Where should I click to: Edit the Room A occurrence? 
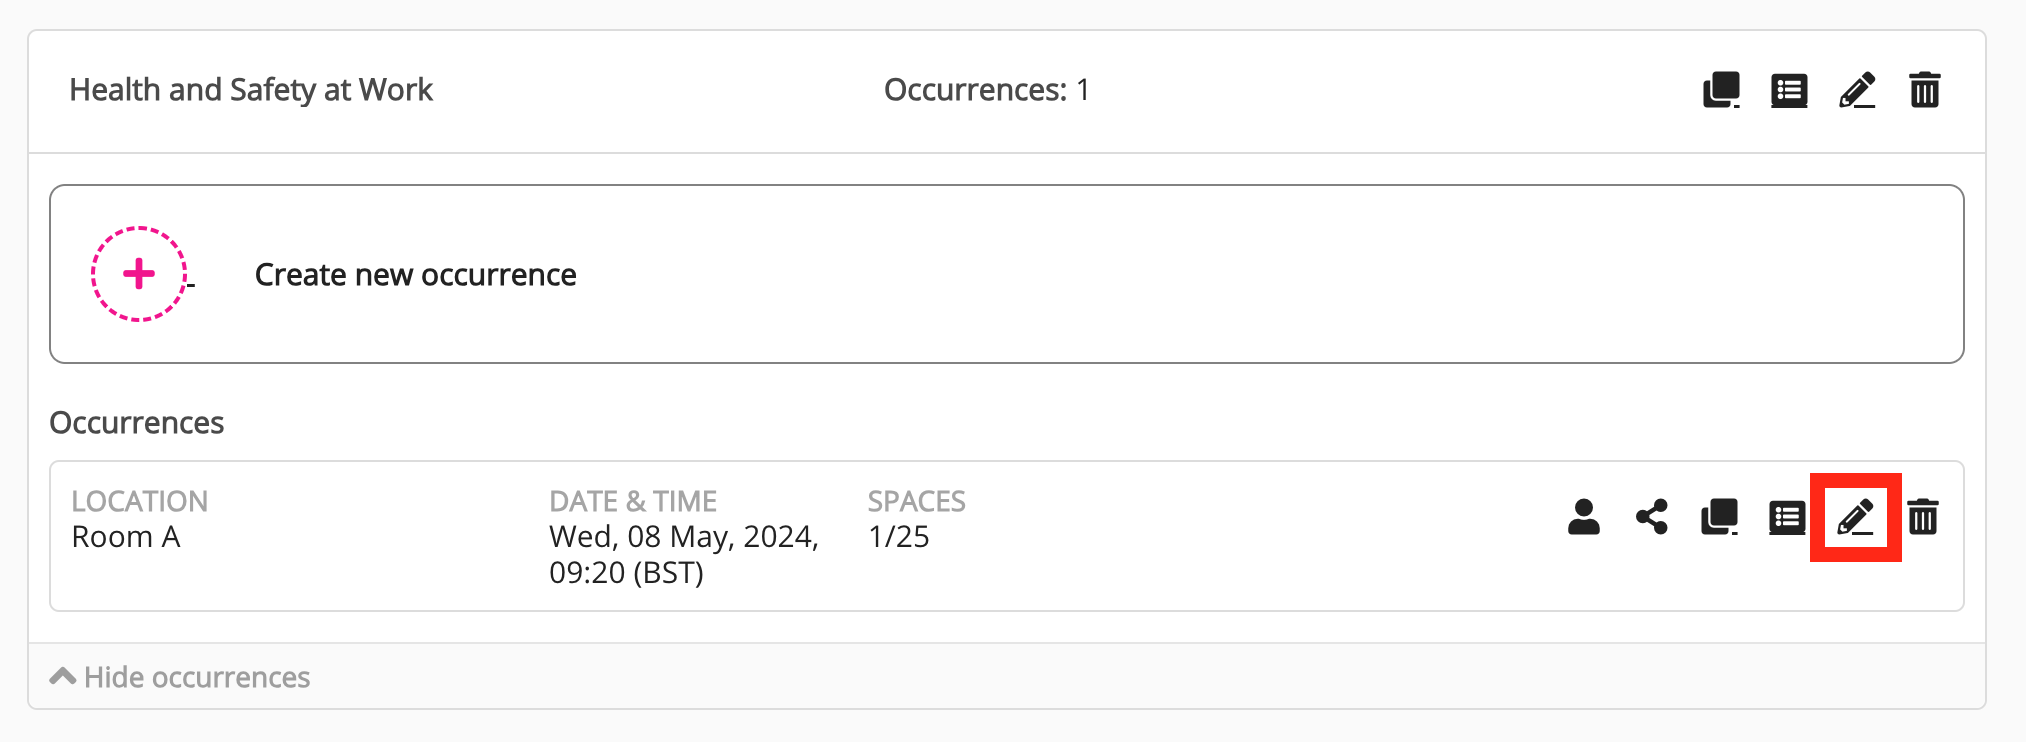(x=1855, y=517)
